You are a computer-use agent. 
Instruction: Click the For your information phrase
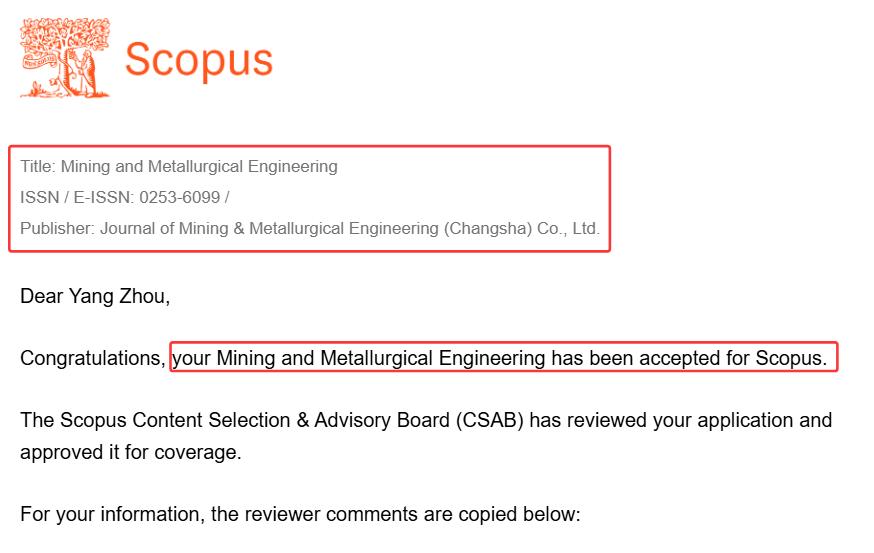[112, 514]
